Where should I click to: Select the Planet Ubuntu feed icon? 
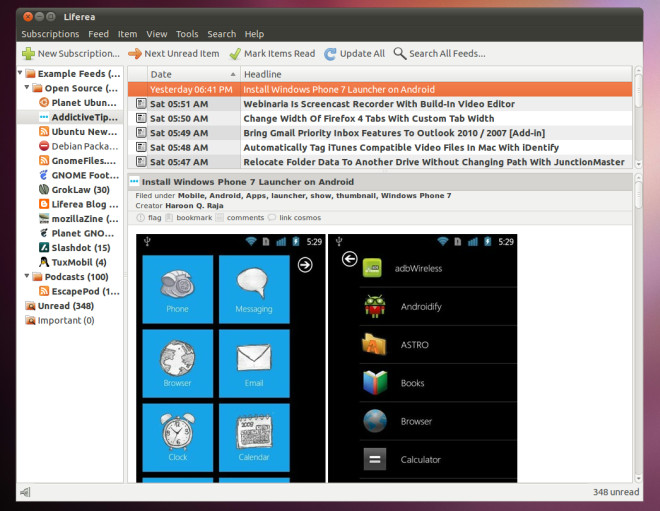click(44, 103)
